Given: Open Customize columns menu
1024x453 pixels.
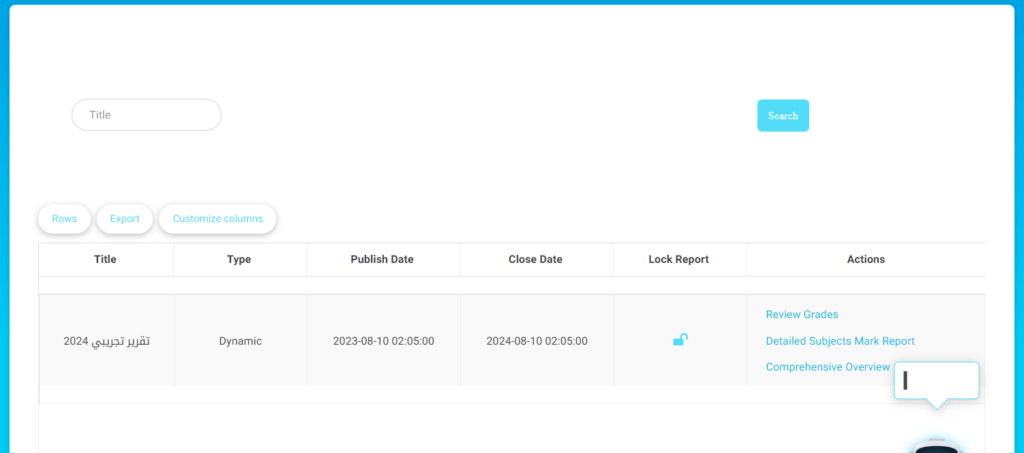Looking at the screenshot, I should [x=217, y=219].
